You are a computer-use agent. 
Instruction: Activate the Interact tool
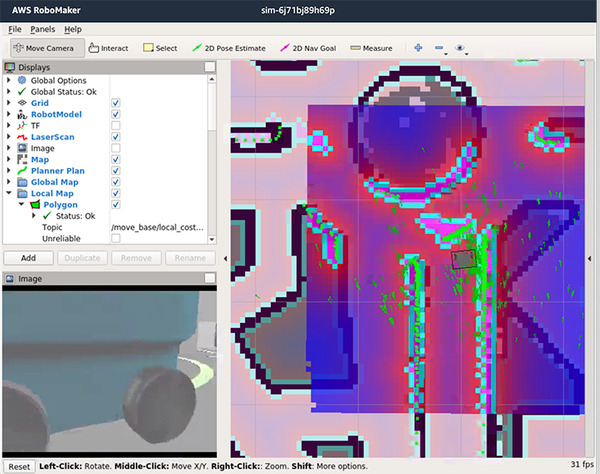[x=108, y=47]
